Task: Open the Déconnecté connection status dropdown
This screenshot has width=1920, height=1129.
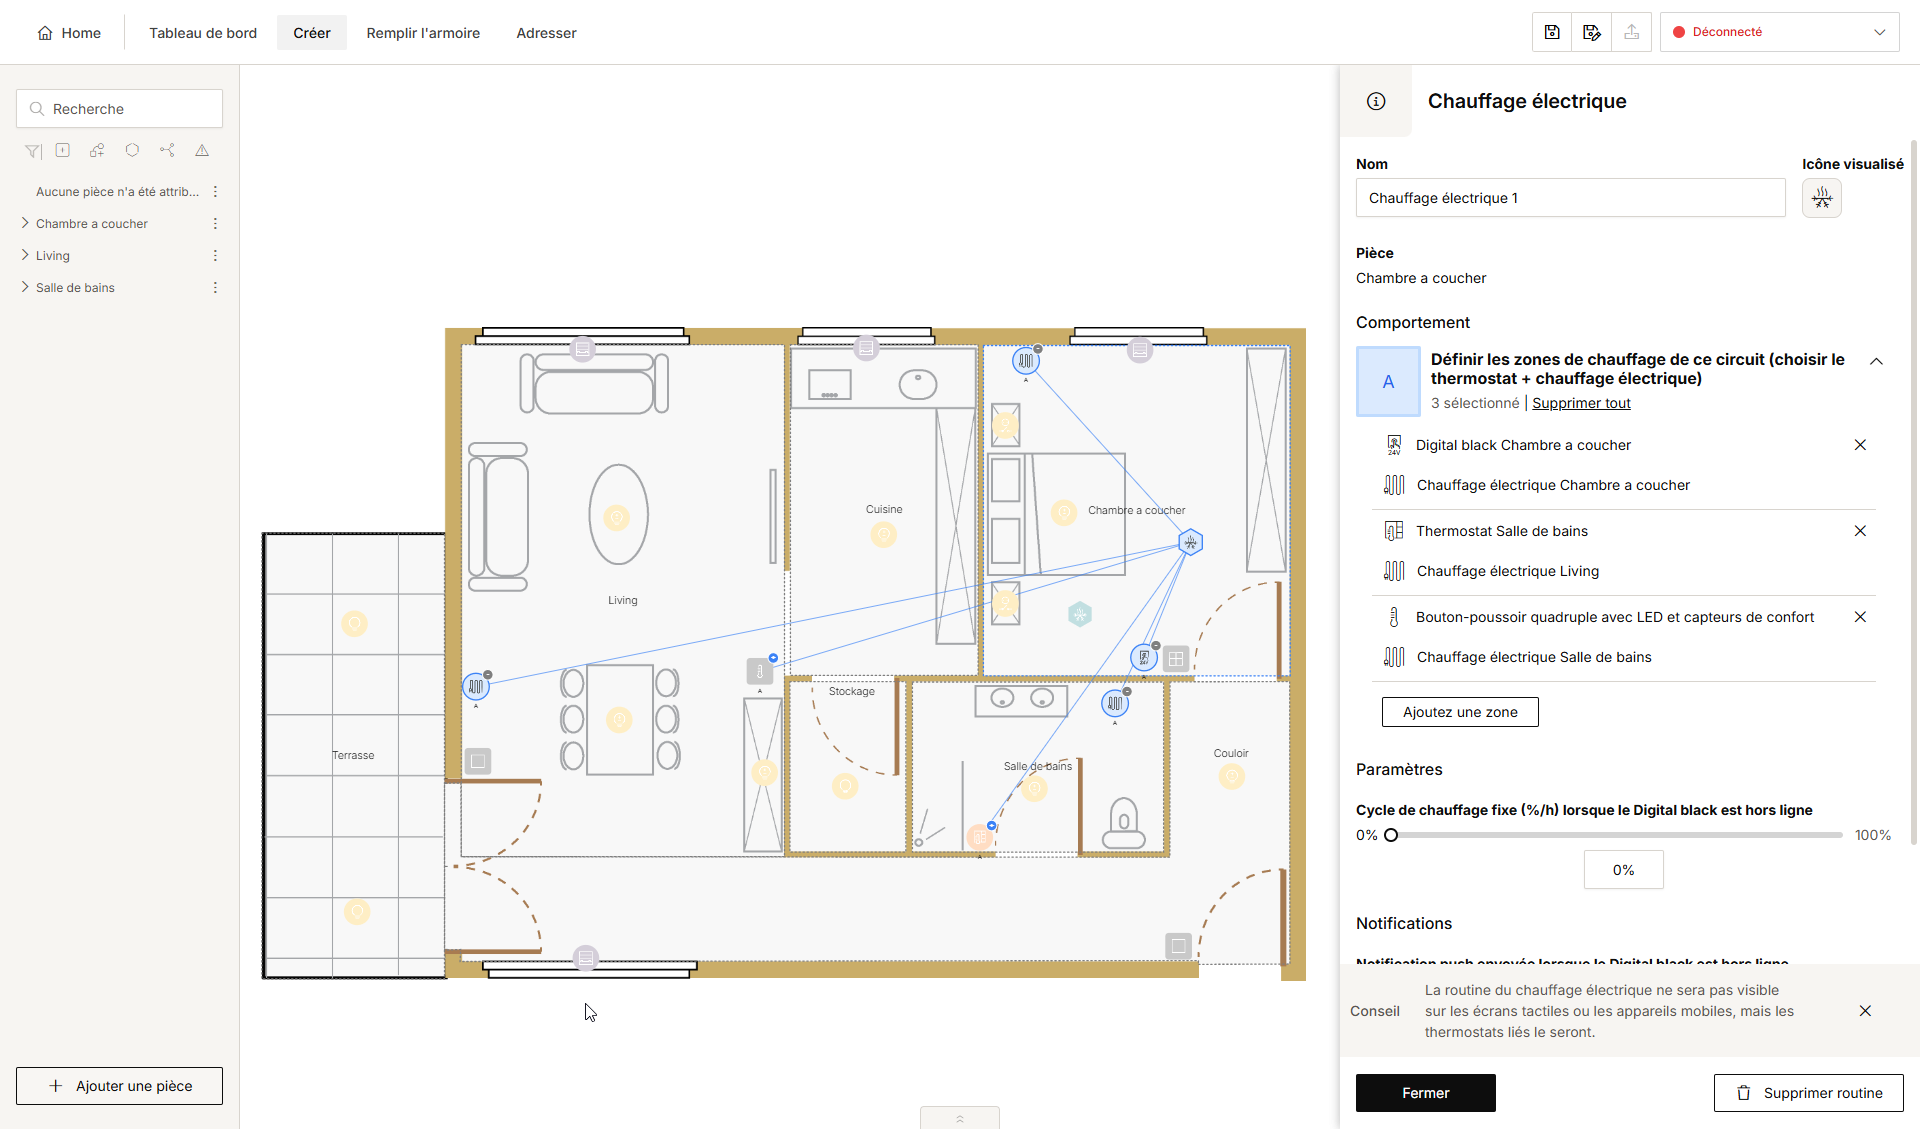Action: 1780,32
